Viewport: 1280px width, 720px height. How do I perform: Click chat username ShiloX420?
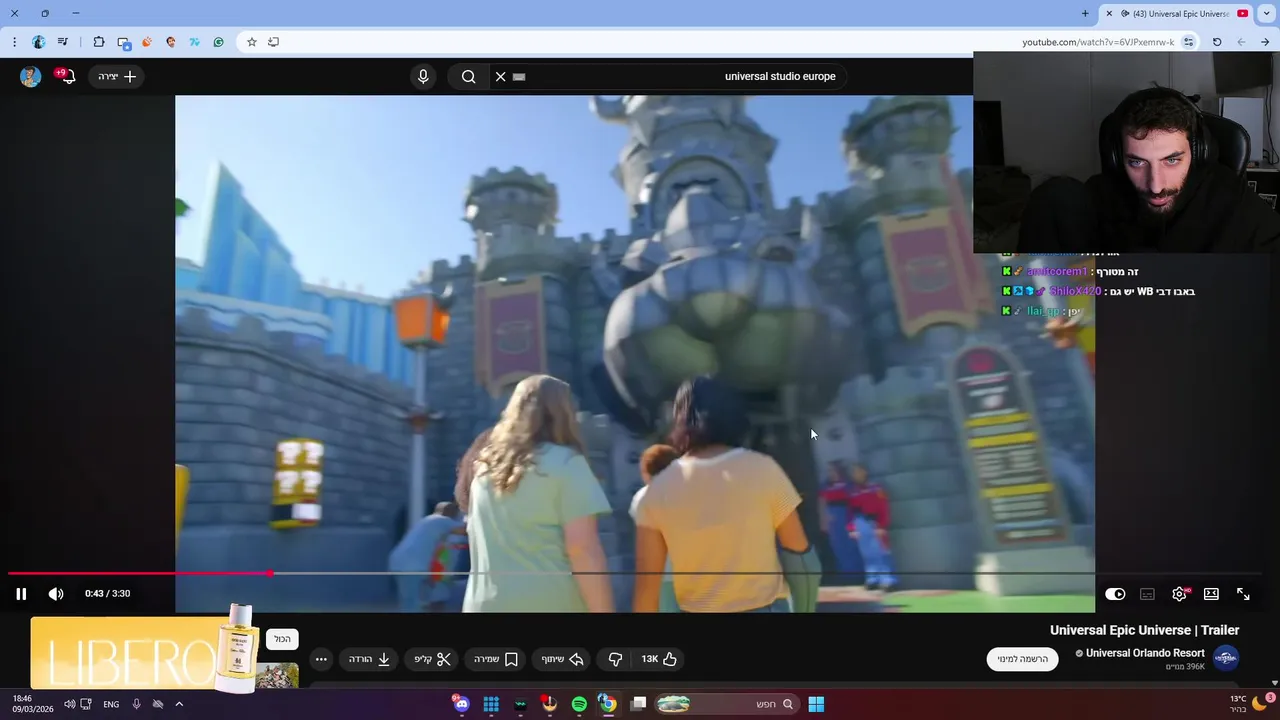(1075, 291)
